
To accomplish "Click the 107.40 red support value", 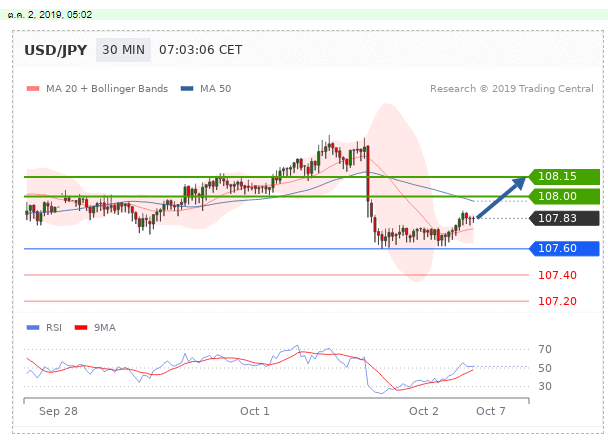I will (557, 275).
